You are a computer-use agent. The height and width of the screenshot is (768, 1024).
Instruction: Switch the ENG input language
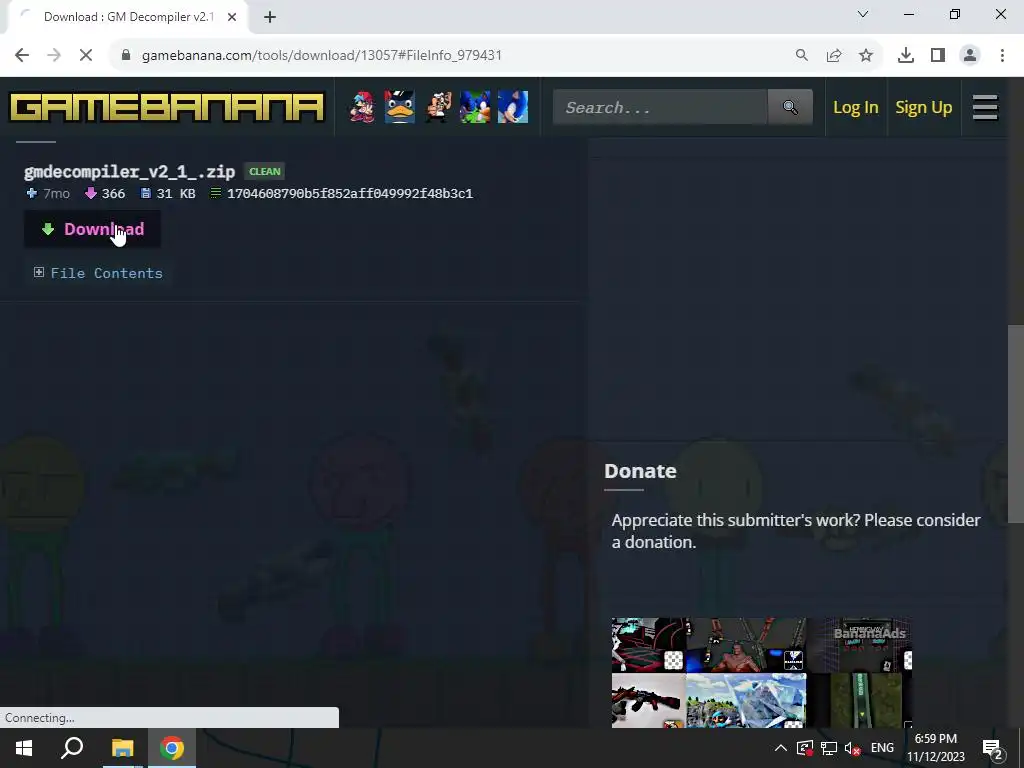[x=882, y=748]
